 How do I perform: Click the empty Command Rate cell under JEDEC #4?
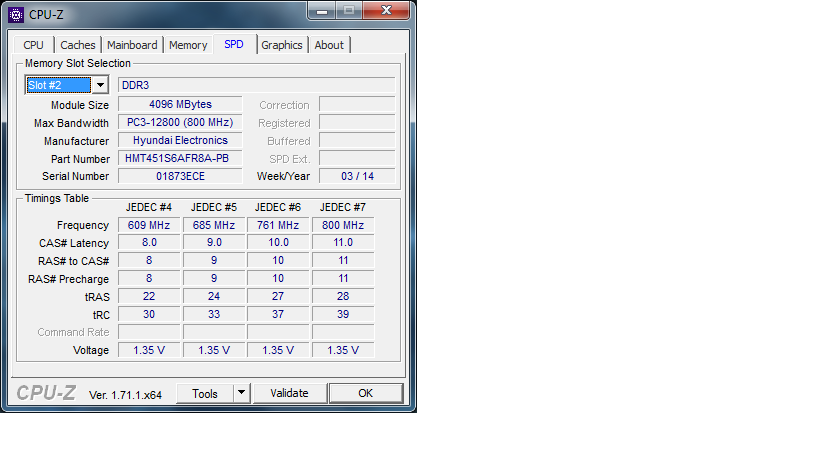tap(149, 332)
